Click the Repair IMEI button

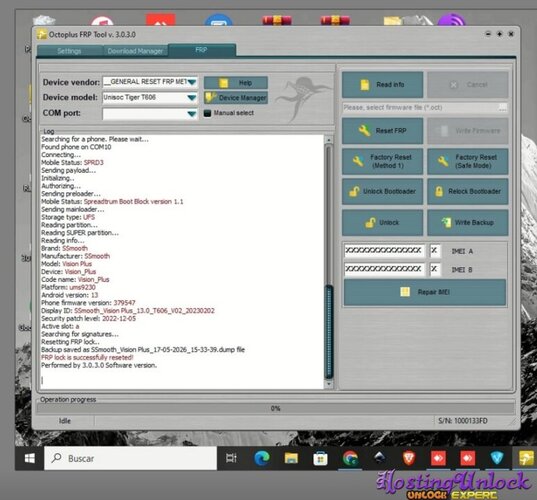click(x=425, y=292)
